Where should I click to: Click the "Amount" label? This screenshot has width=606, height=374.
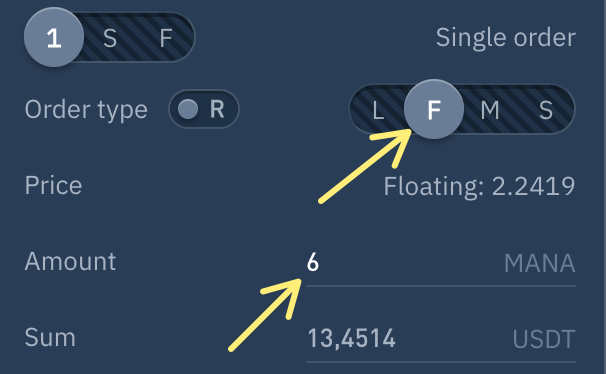(70, 262)
